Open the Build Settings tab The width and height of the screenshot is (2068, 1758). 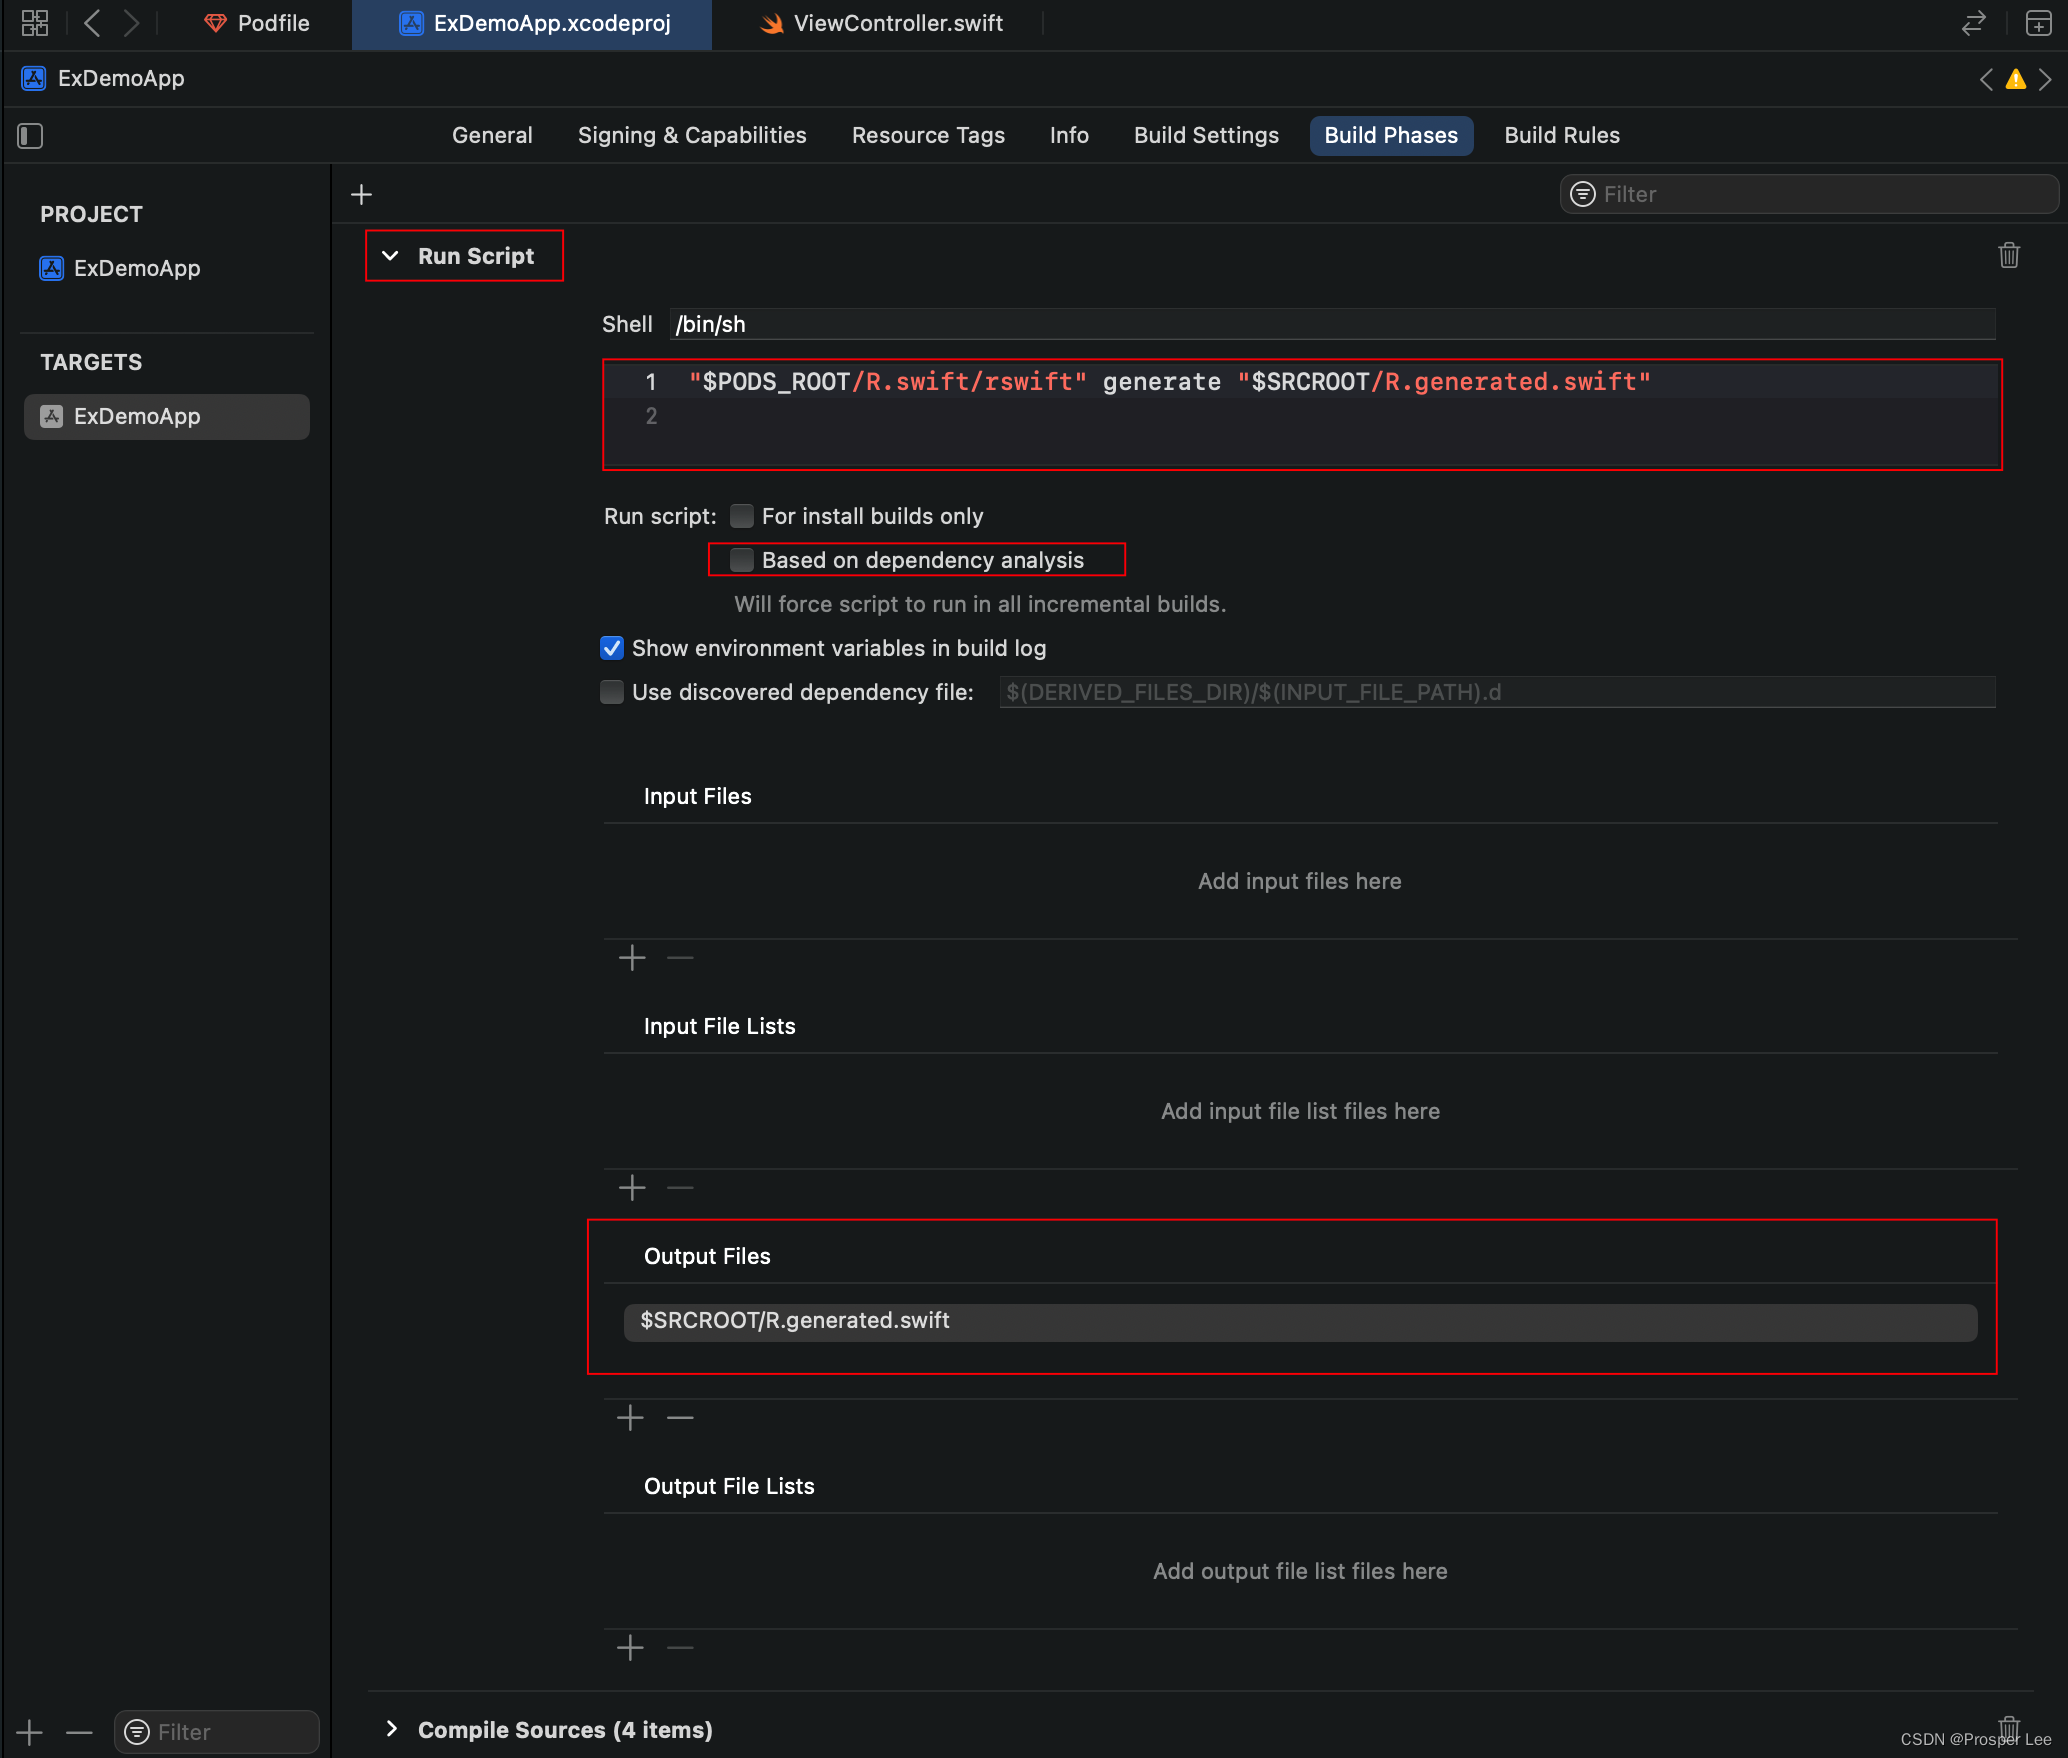pos(1206,135)
